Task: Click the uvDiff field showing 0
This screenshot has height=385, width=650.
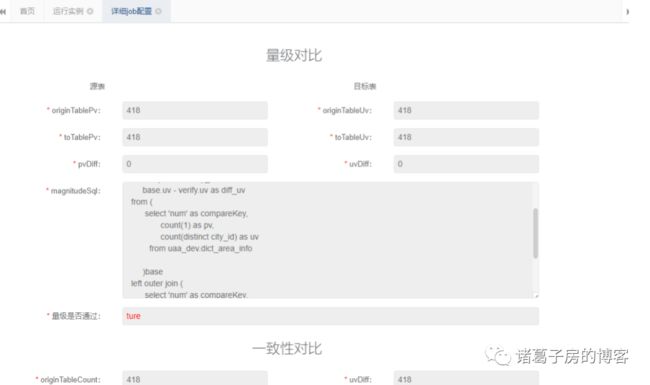Action: (x=466, y=164)
